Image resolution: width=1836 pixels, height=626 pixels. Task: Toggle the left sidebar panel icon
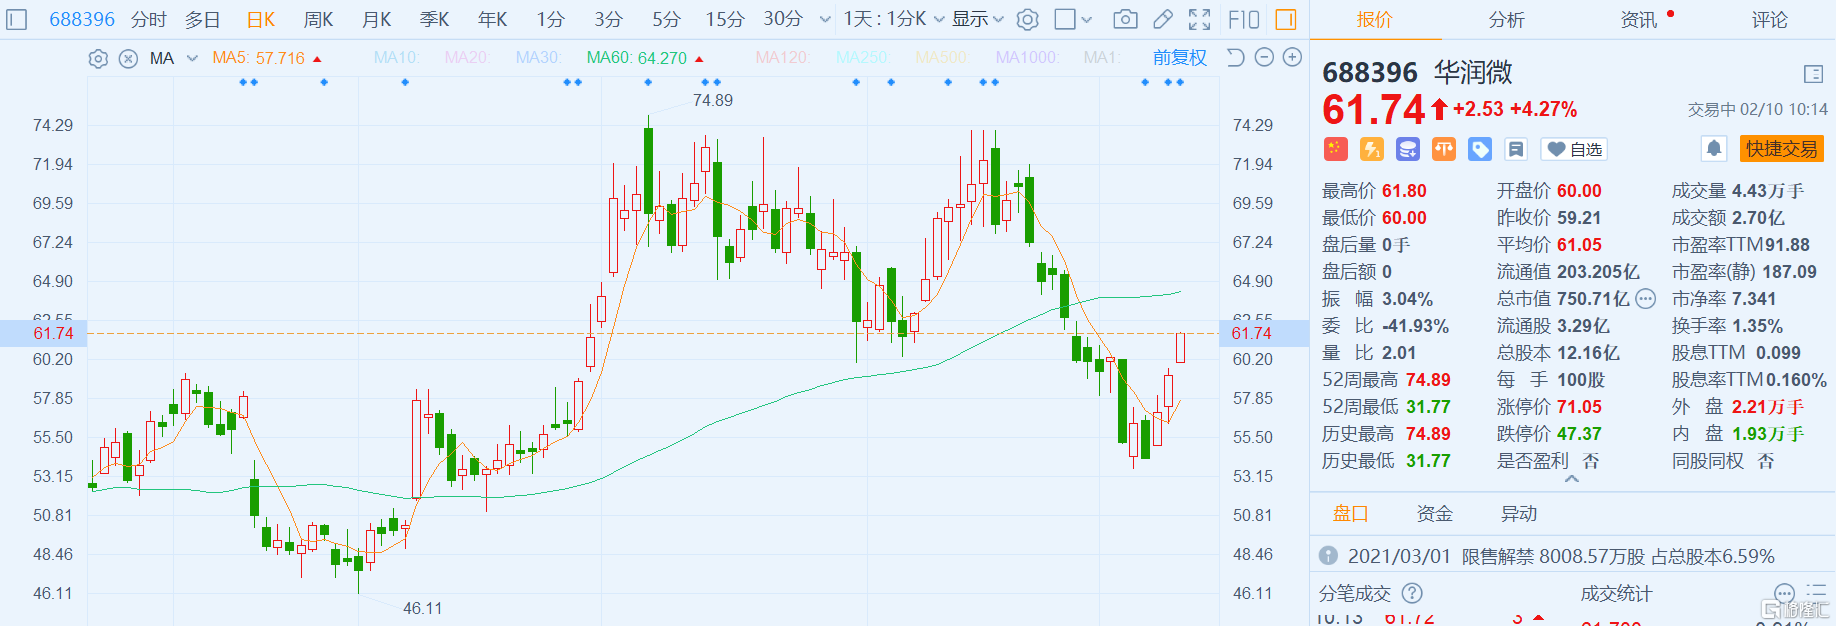[17, 19]
